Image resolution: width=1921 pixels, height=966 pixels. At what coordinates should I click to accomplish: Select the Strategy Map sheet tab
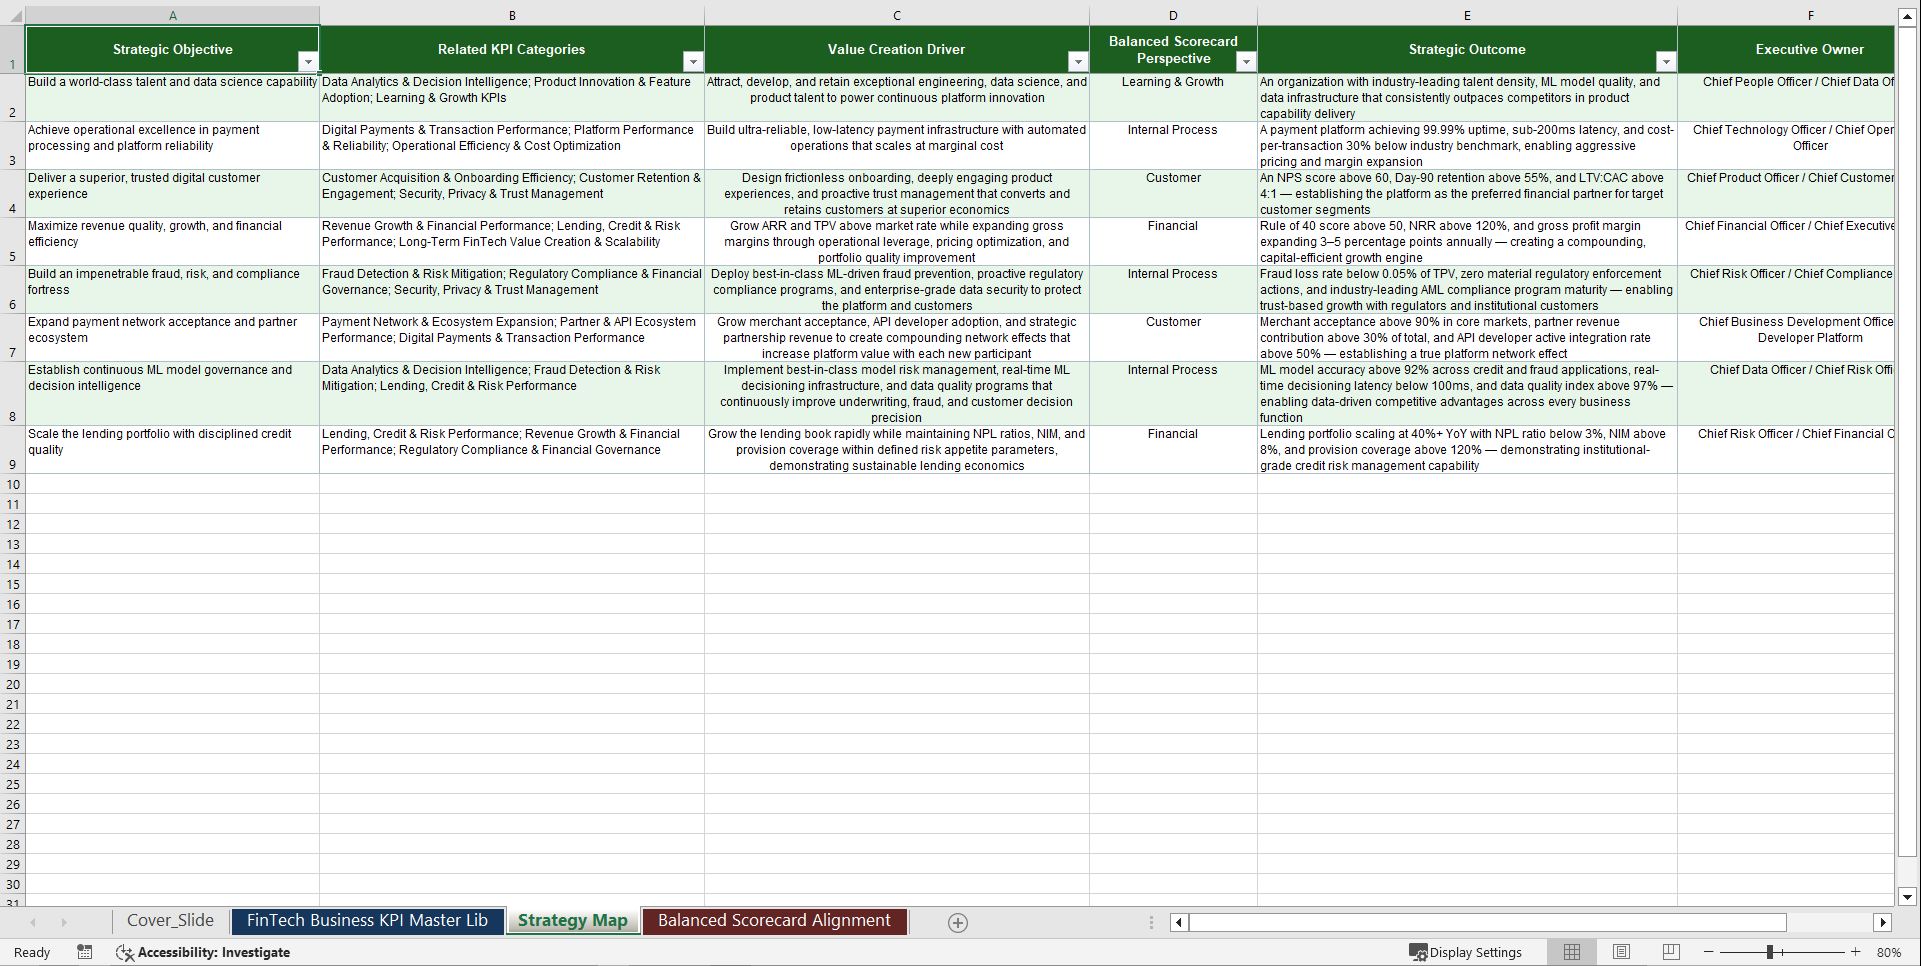click(x=573, y=921)
